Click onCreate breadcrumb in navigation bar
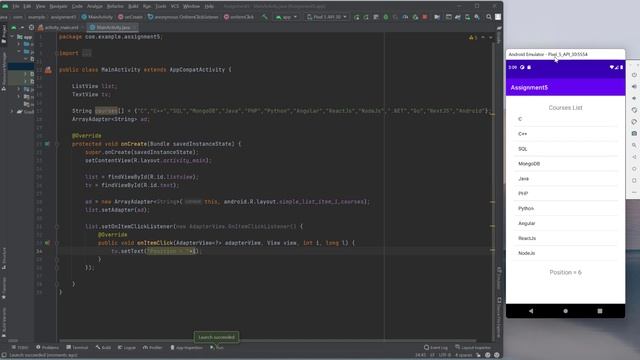Image resolution: width=640 pixels, height=360 pixels. click(x=131, y=17)
